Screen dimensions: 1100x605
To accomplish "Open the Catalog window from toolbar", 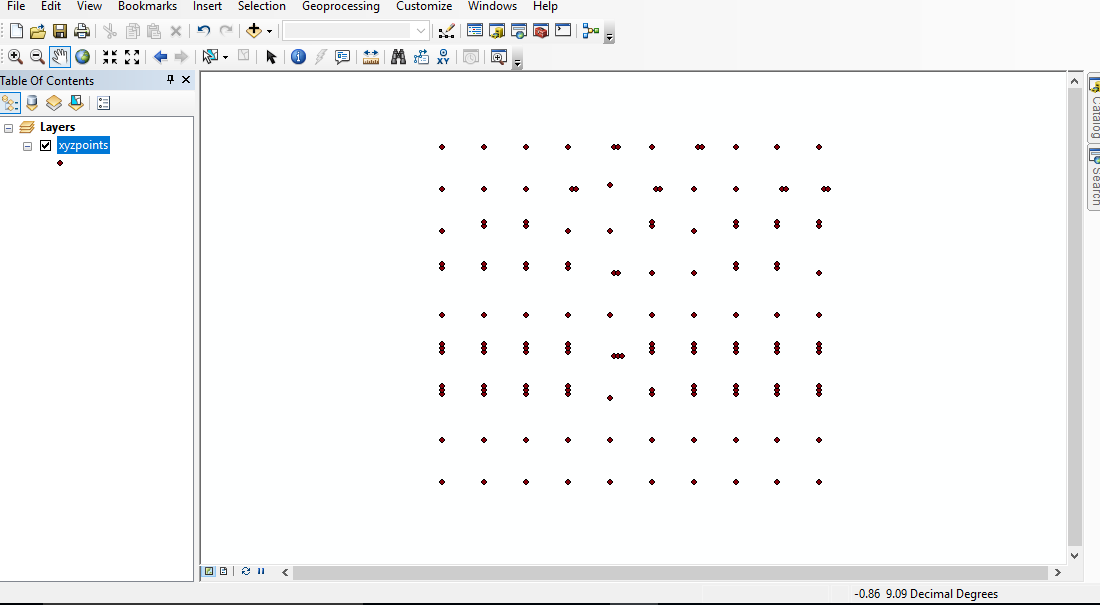I will pyautogui.click(x=497, y=31).
